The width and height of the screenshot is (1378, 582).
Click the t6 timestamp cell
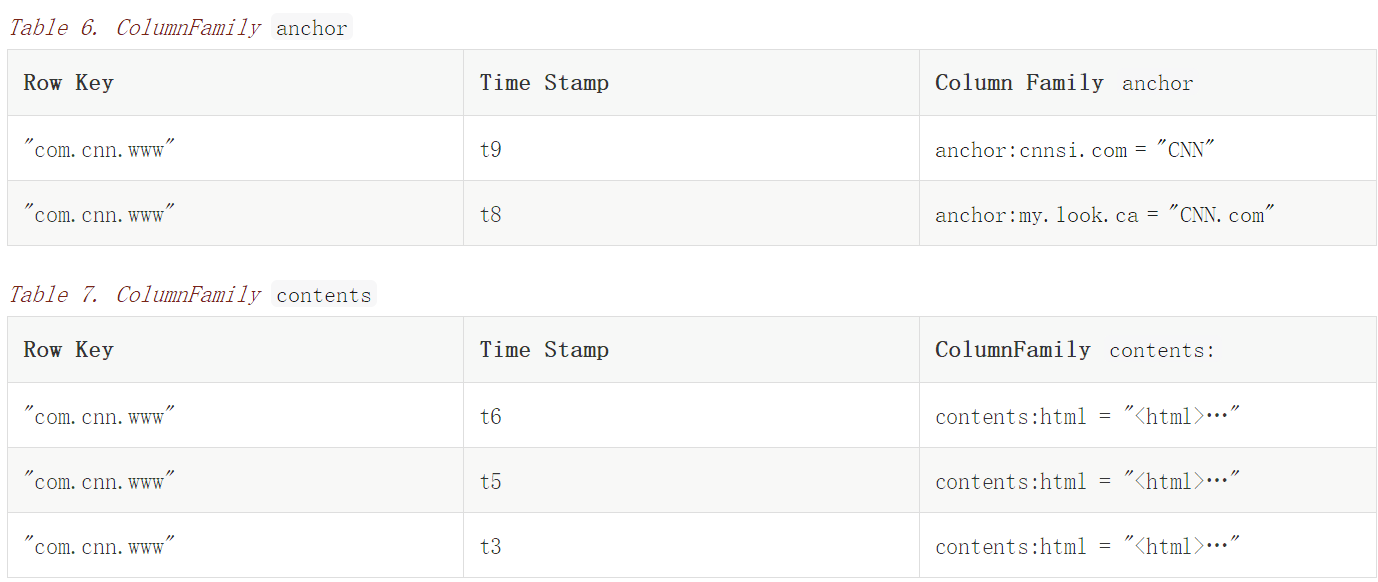(491, 416)
